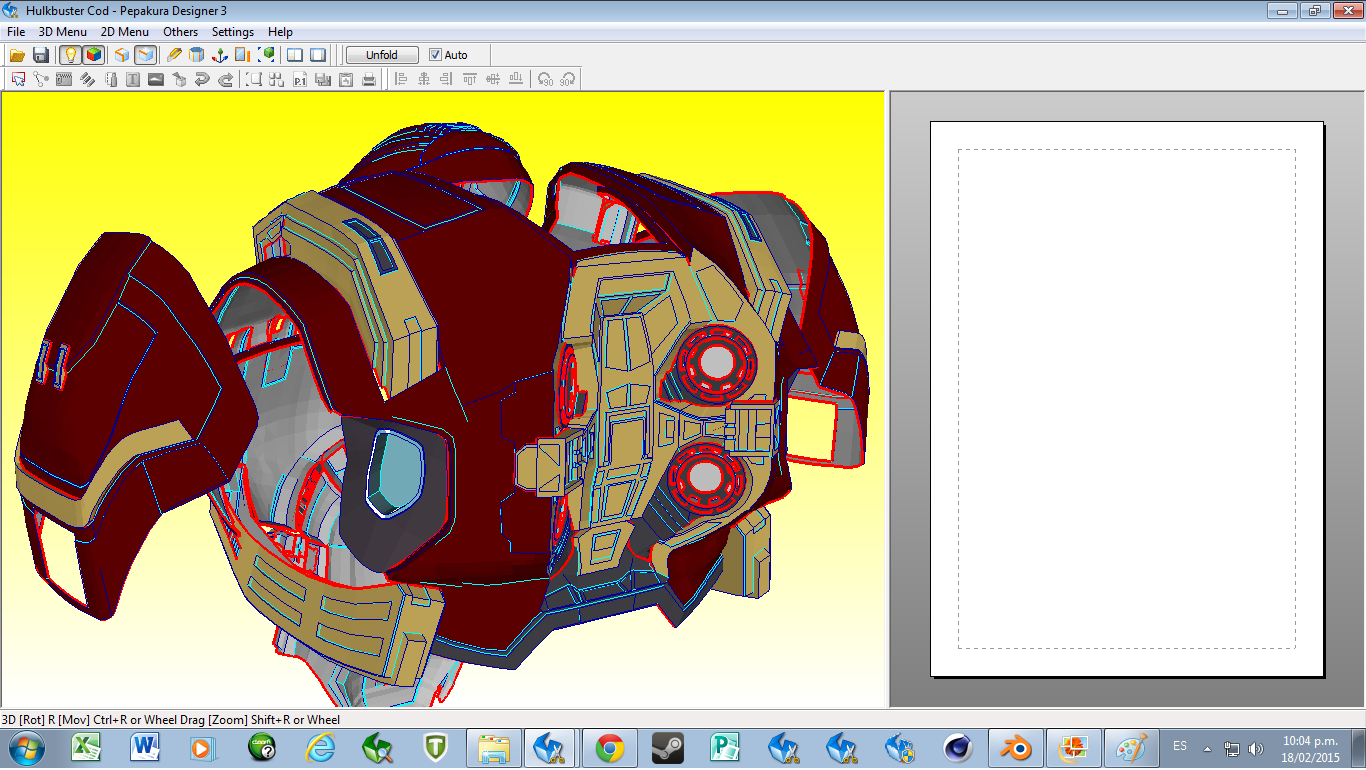Click the align horizontal center icon
Image resolution: width=1366 pixels, height=770 pixels.
(424, 79)
